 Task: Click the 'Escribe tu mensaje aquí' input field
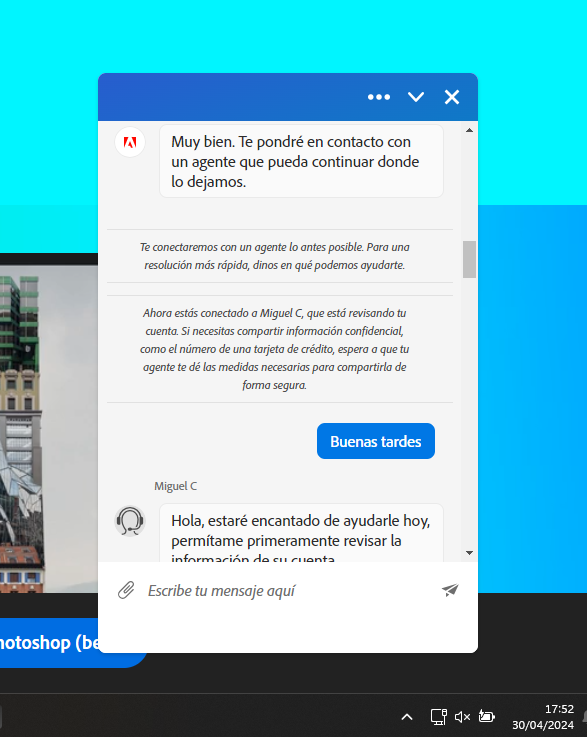click(x=289, y=591)
